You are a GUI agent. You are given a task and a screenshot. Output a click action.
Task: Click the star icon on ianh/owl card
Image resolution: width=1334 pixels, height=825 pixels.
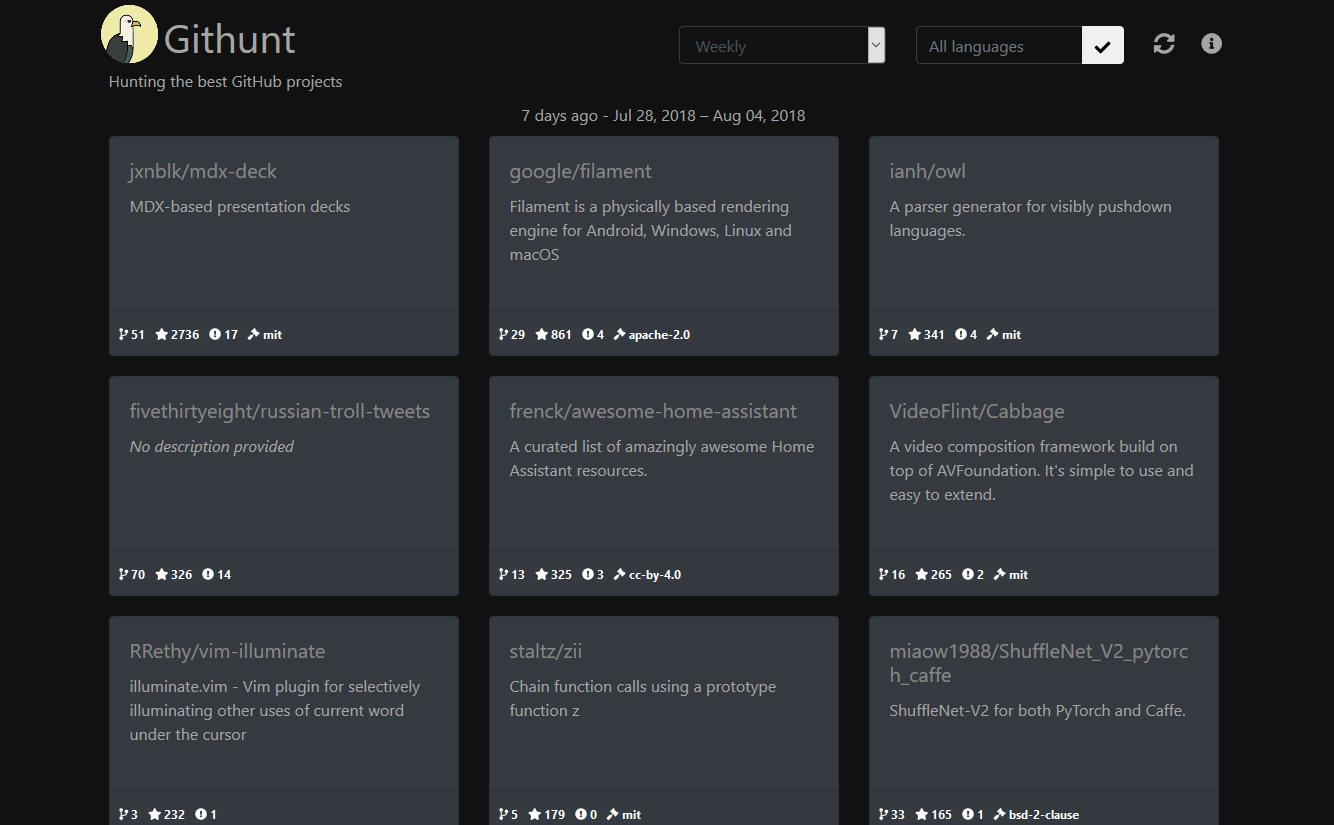[915, 335]
